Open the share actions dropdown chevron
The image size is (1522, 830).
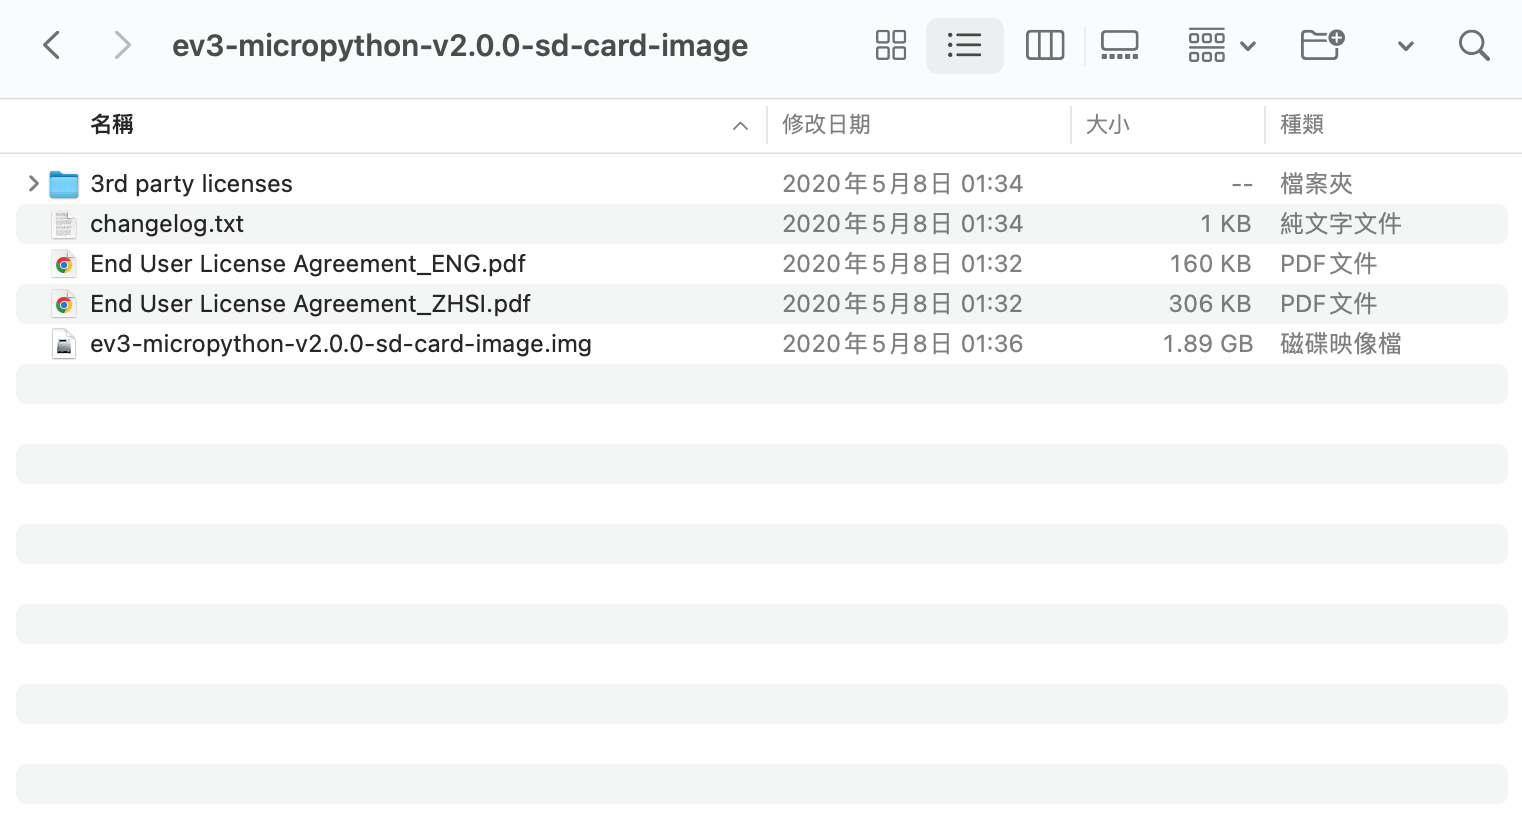pos(1405,46)
